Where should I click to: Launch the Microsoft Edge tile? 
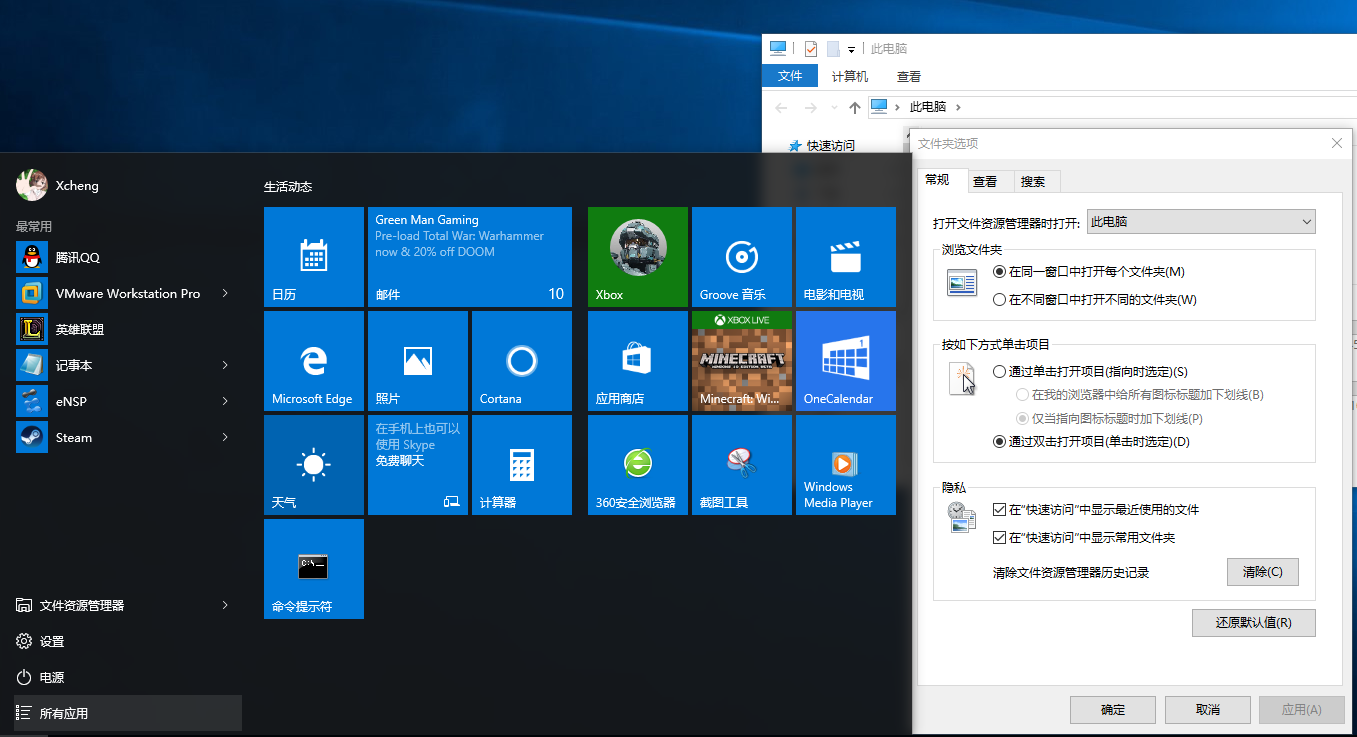click(x=314, y=361)
